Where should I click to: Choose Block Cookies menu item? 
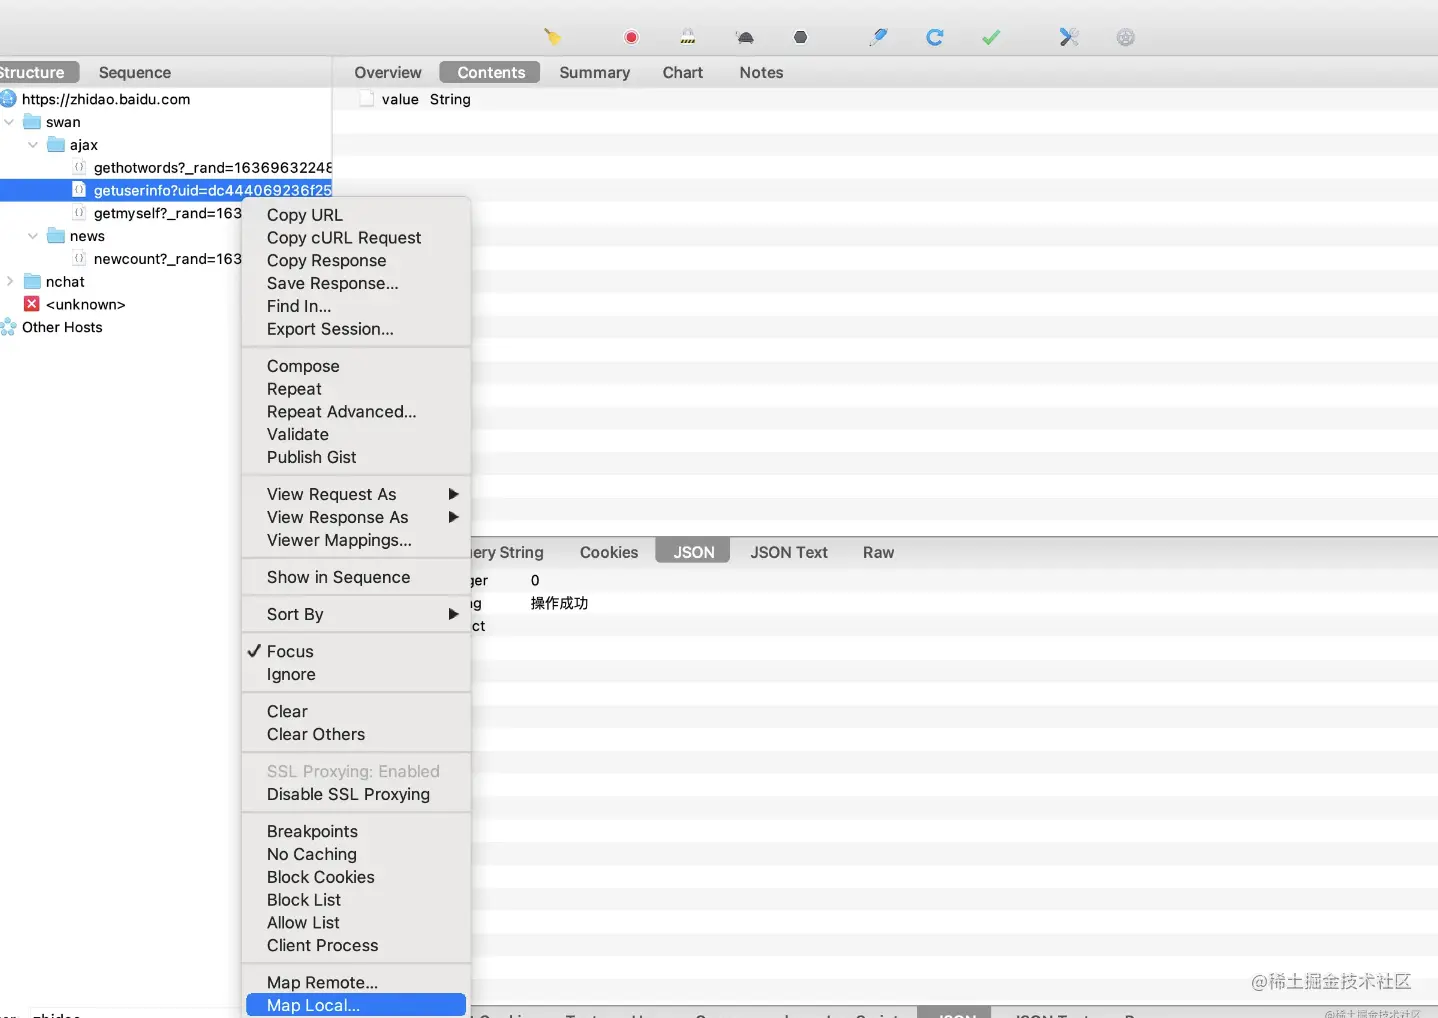[356, 877]
